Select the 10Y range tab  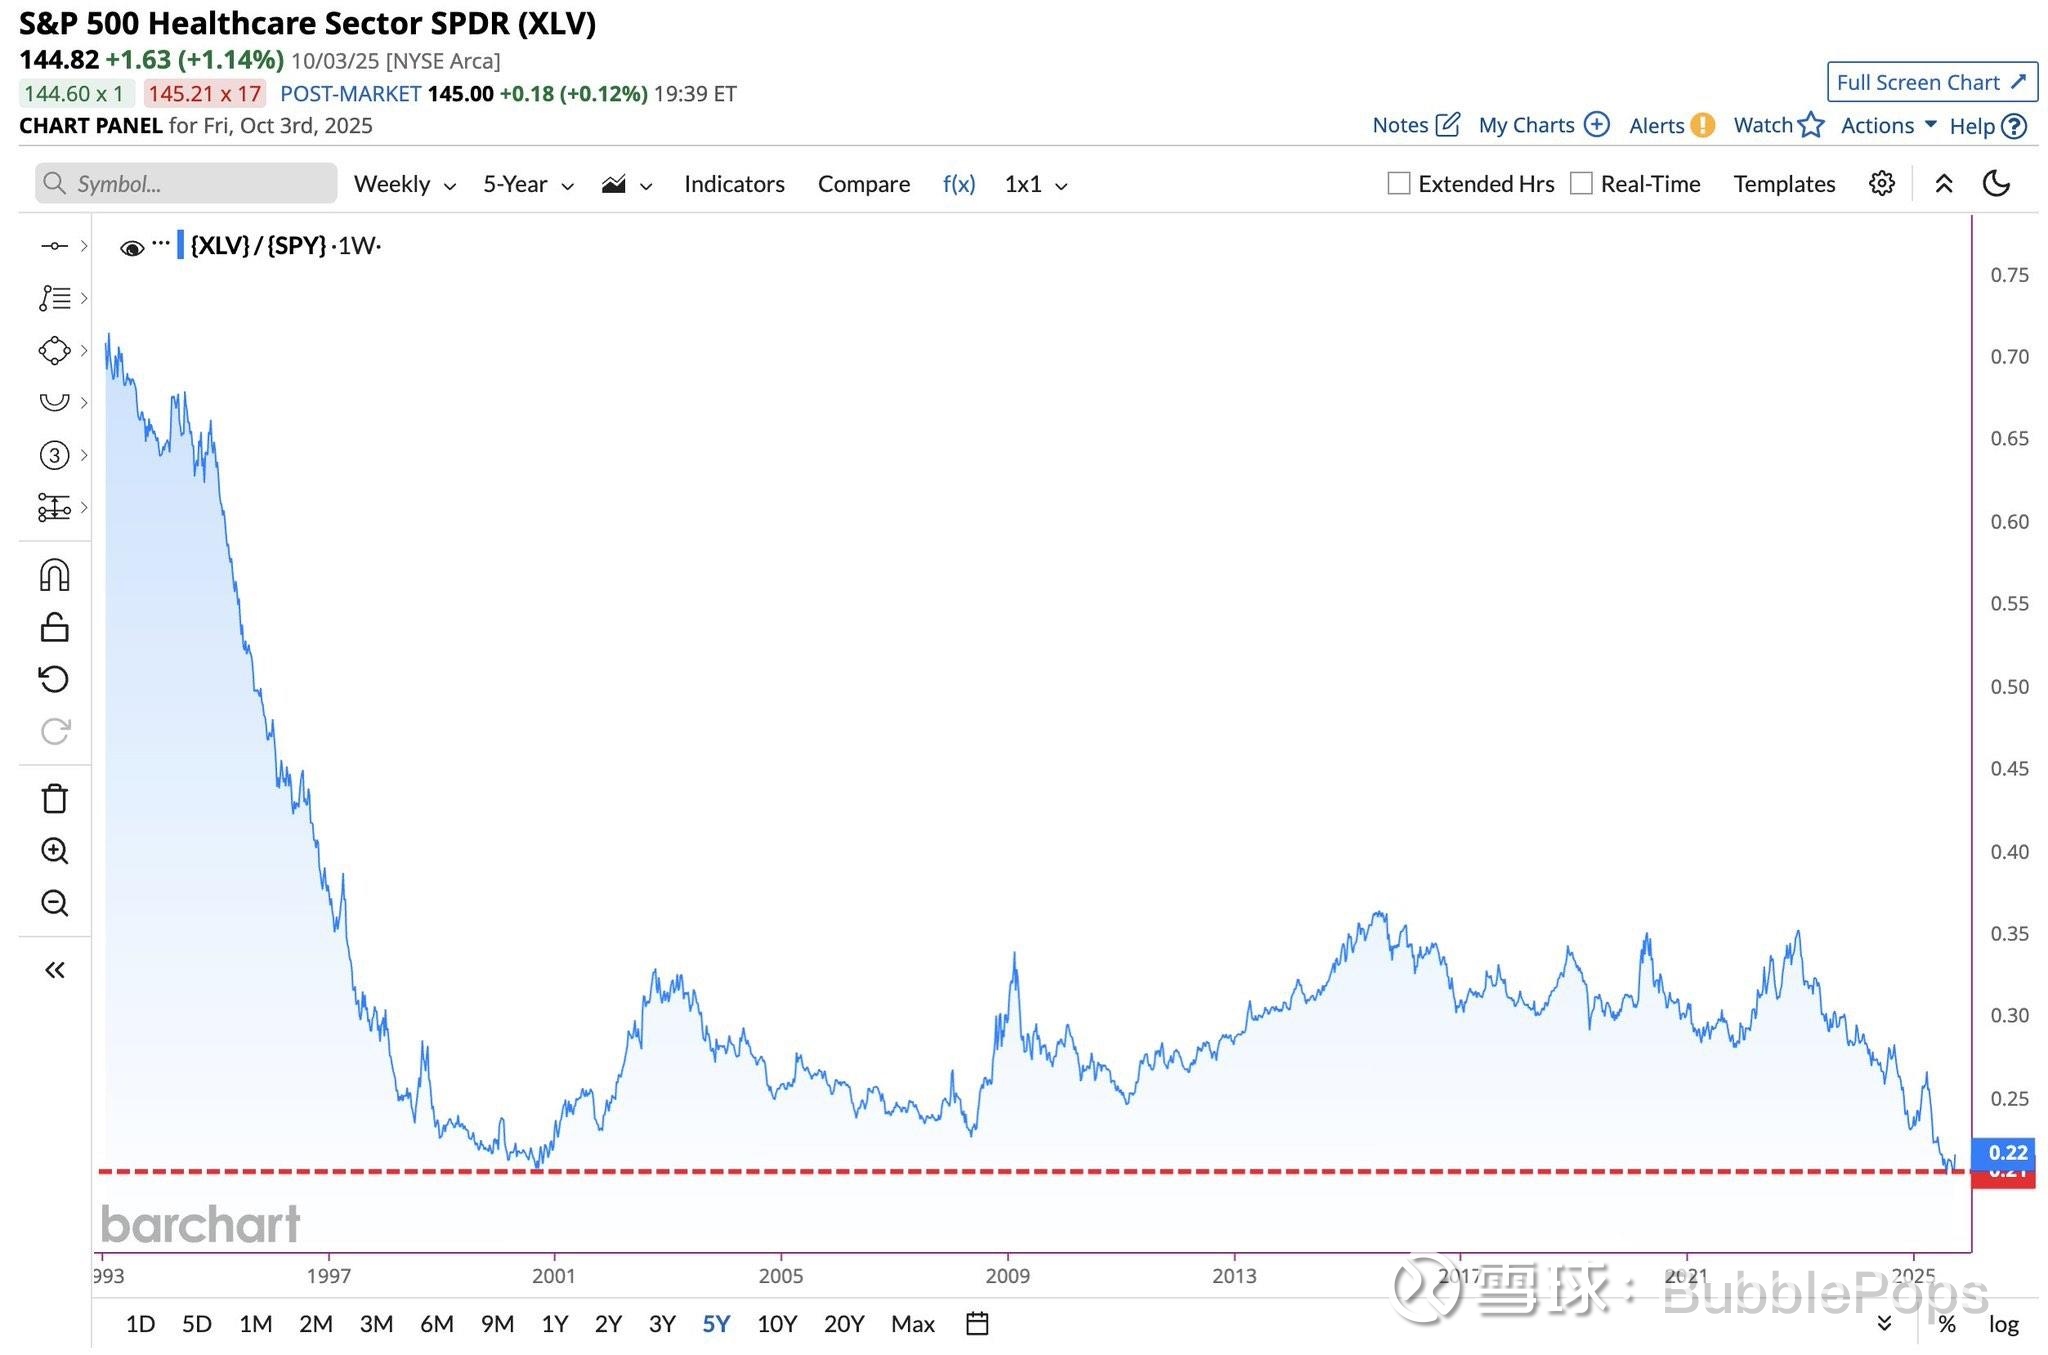(777, 1323)
